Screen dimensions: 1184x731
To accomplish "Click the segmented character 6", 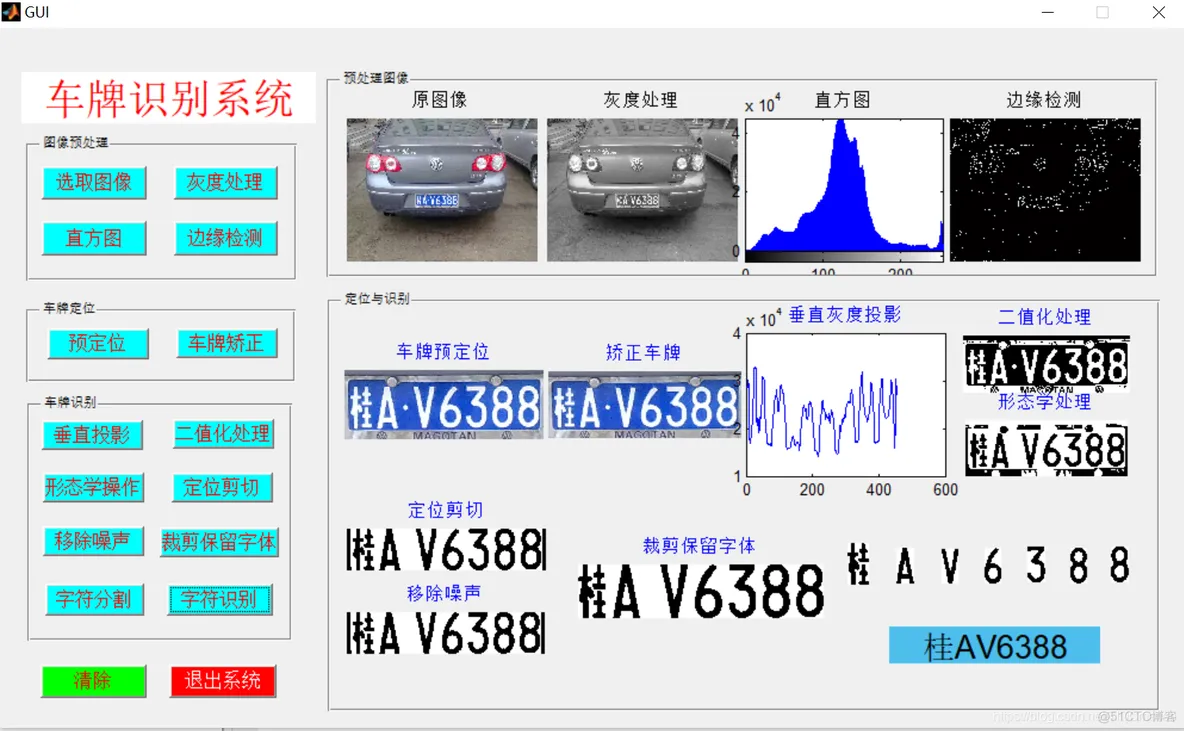I will [992, 565].
